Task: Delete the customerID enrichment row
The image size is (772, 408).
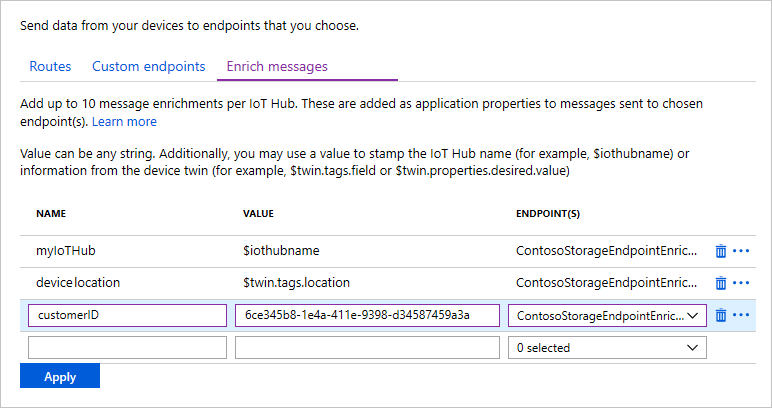Action: click(720, 315)
